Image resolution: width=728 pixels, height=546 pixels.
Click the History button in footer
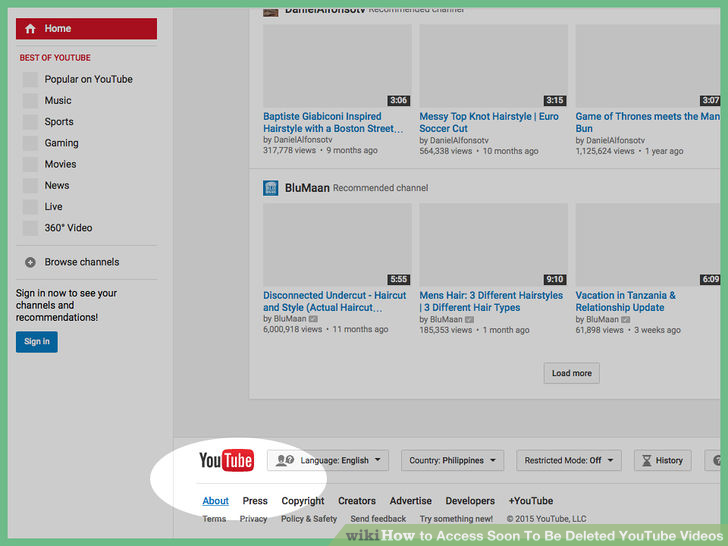[x=663, y=461]
